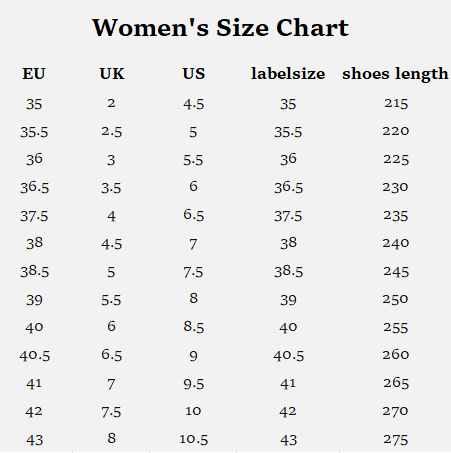The height and width of the screenshot is (453, 451).
Task: Click US size 5.5 cell
Action: 193,160
